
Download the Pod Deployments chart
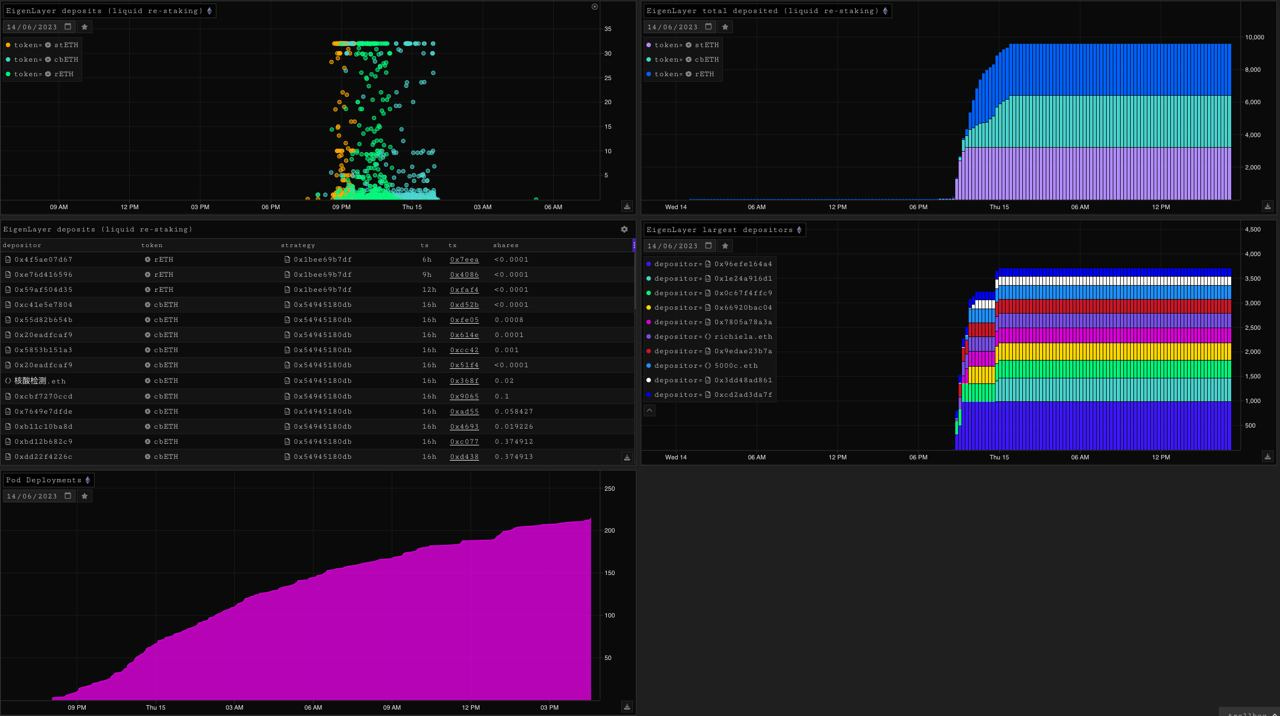coord(627,706)
